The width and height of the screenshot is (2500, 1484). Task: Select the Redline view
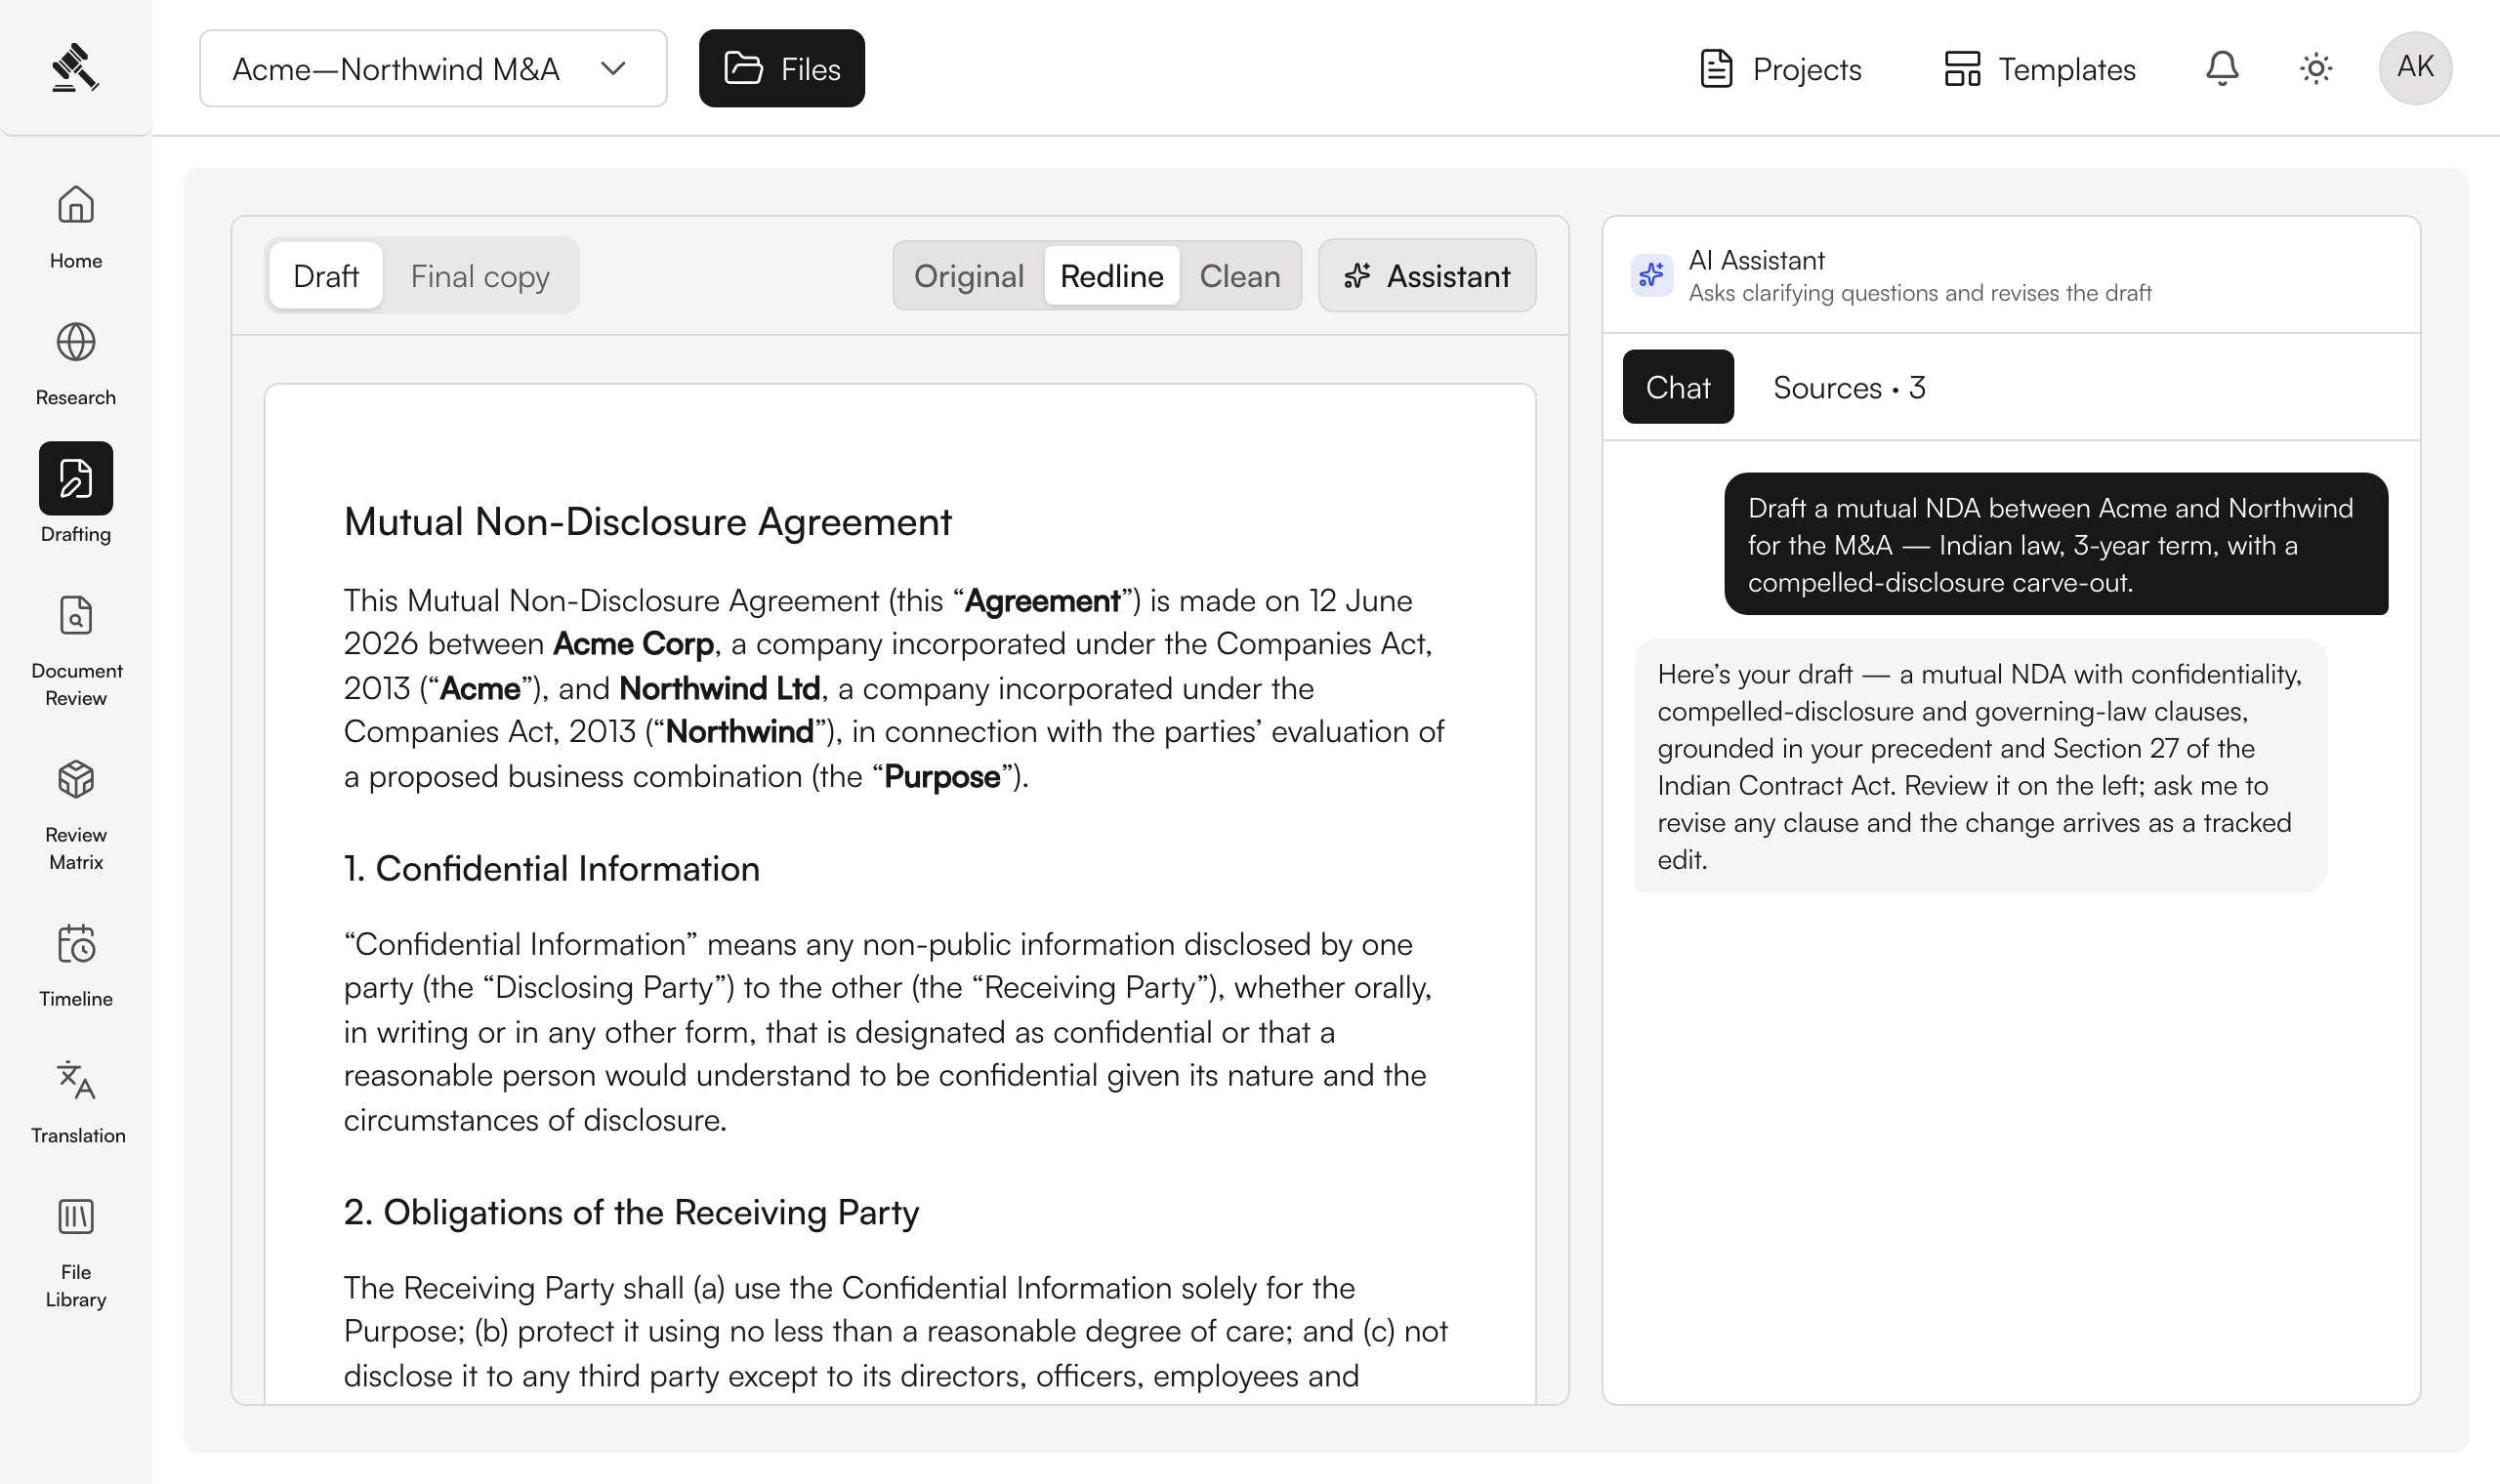tap(1112, 275)
